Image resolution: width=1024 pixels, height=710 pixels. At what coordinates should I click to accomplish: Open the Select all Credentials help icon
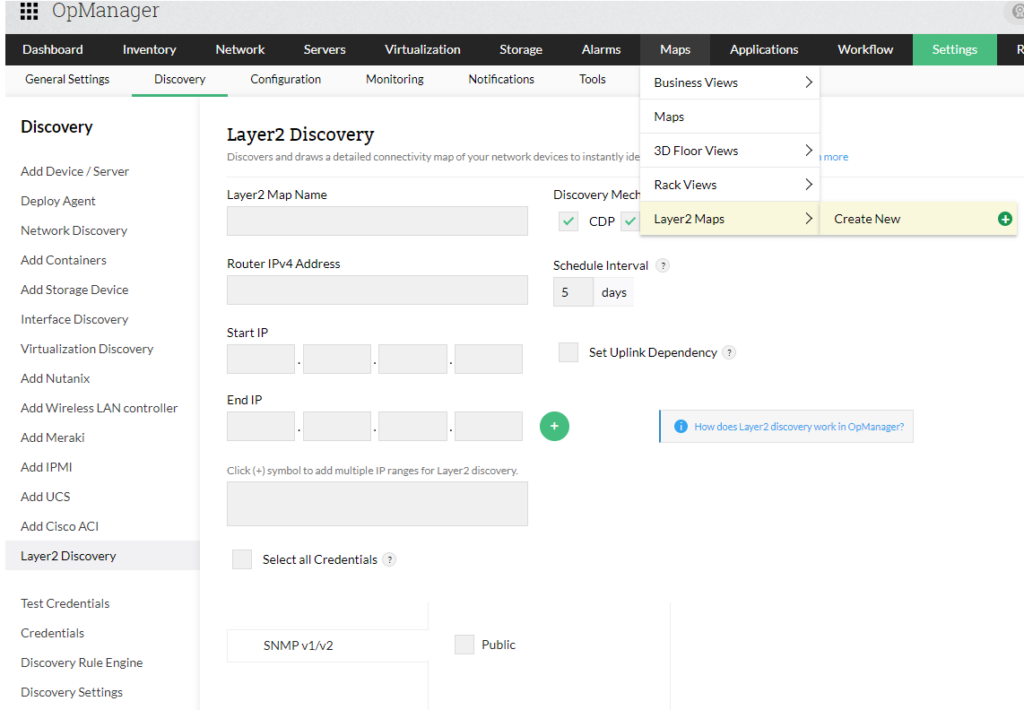pos(389,559)
